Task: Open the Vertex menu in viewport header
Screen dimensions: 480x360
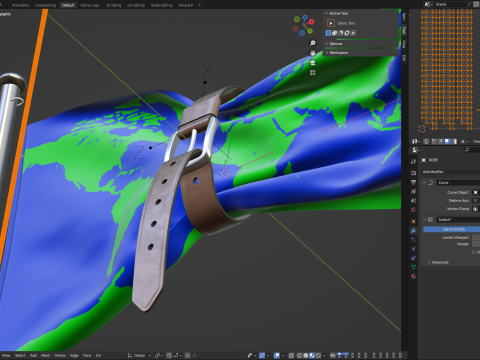Action: 60,355
